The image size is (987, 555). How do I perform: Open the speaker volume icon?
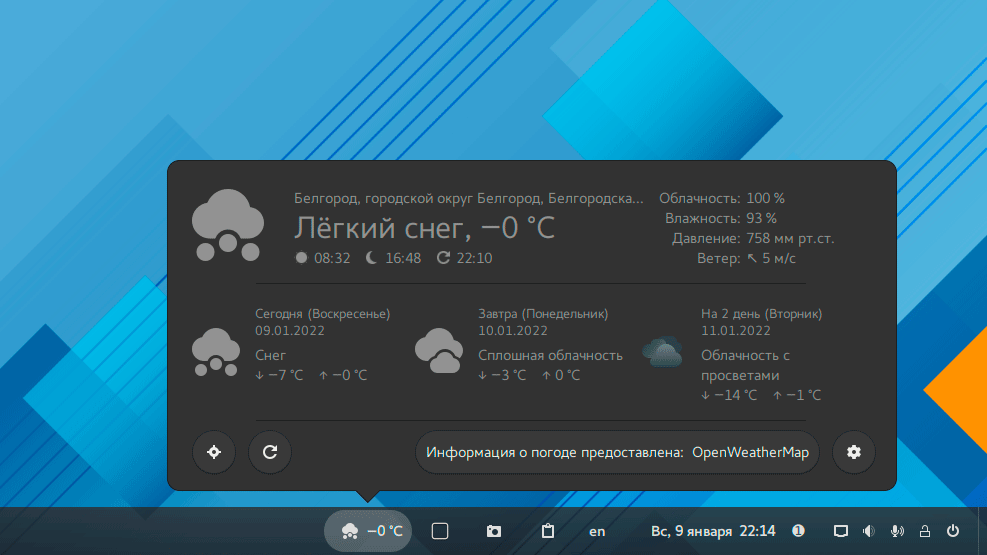coord(869,531)
